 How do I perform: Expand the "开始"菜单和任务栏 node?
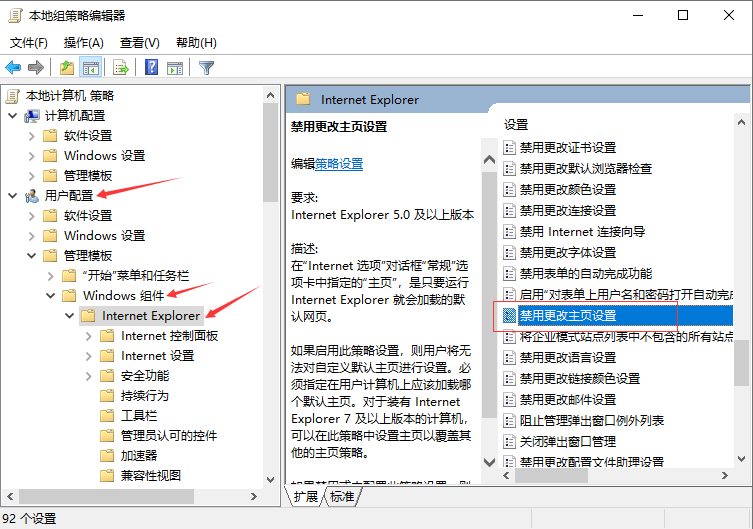click(51, 276)
